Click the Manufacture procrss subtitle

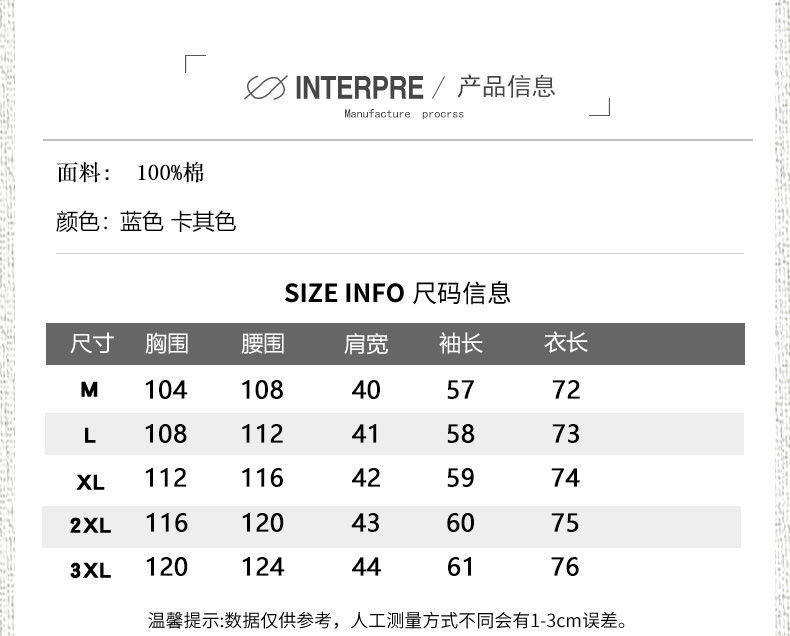click(x=404, y=114)
